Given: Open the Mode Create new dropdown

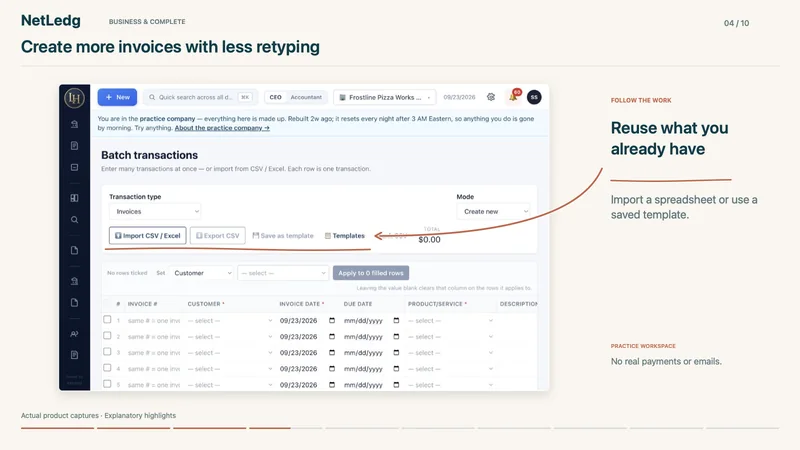Looking at the screenshot, I should [x=493, y=211].
